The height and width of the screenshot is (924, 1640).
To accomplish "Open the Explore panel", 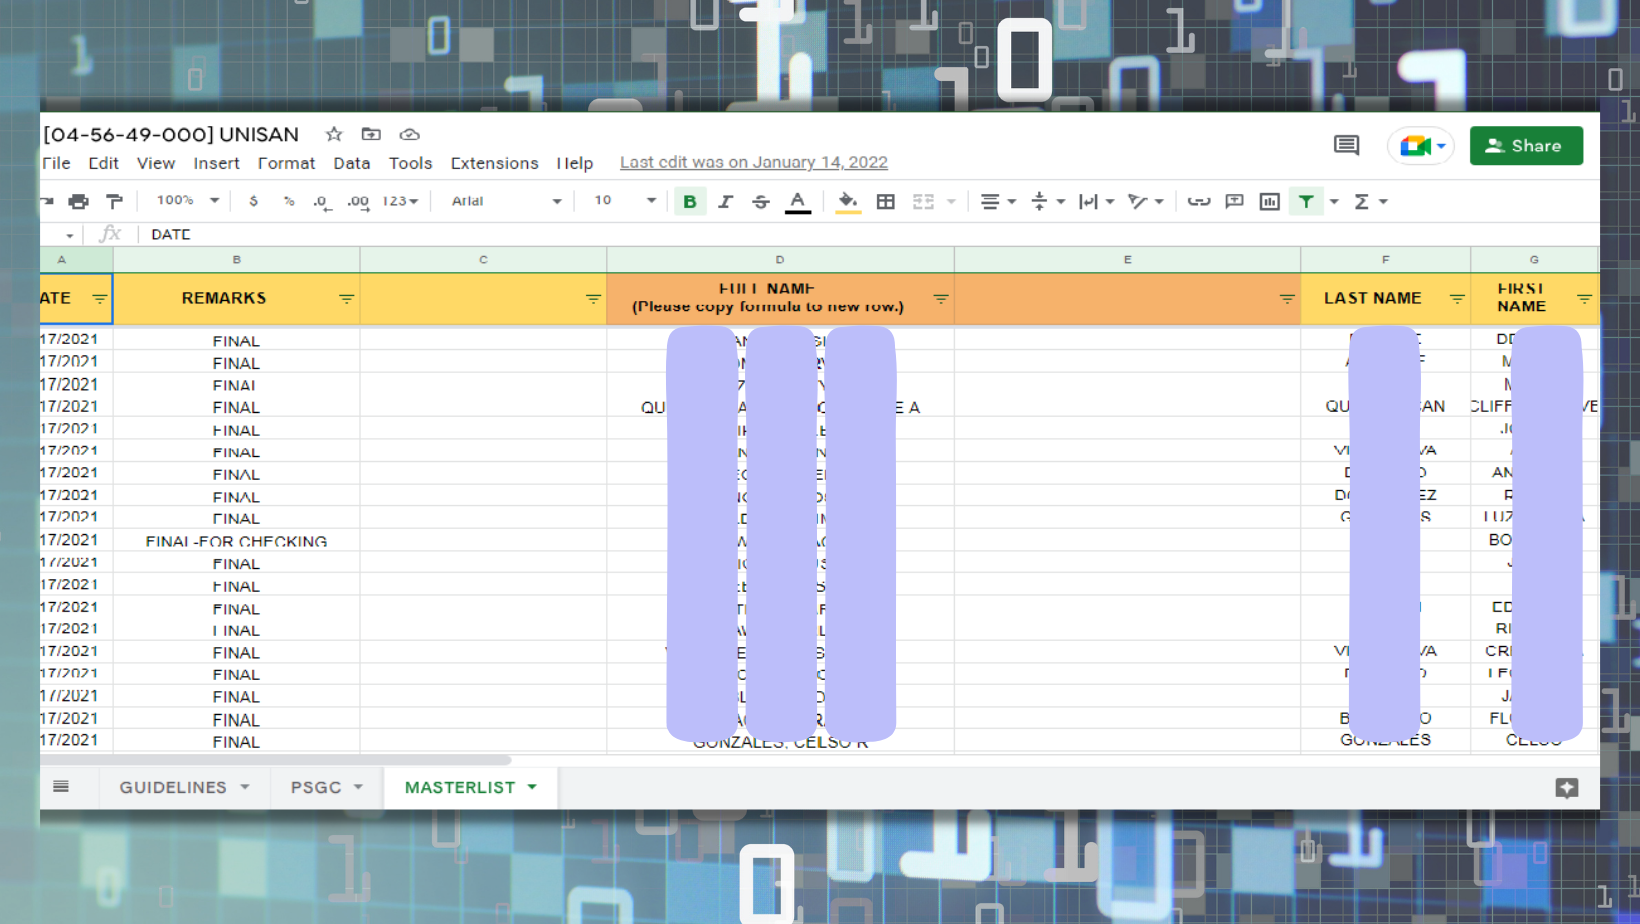I will [x=1566, y=788].
